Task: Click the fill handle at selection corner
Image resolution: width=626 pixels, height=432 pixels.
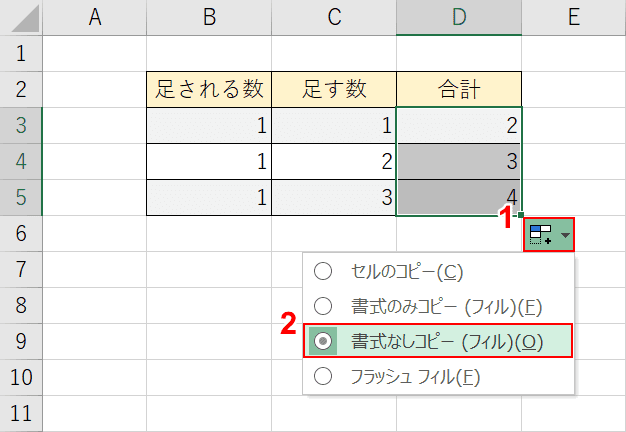Action: (521, 215)
